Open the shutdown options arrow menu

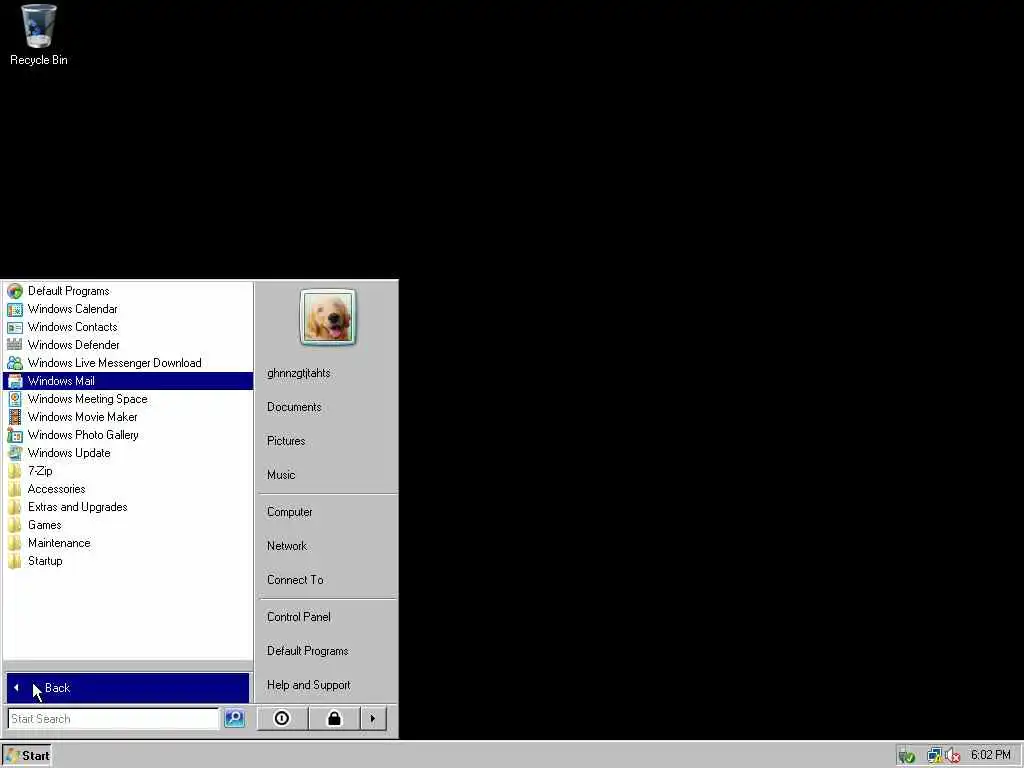(373, 718)
